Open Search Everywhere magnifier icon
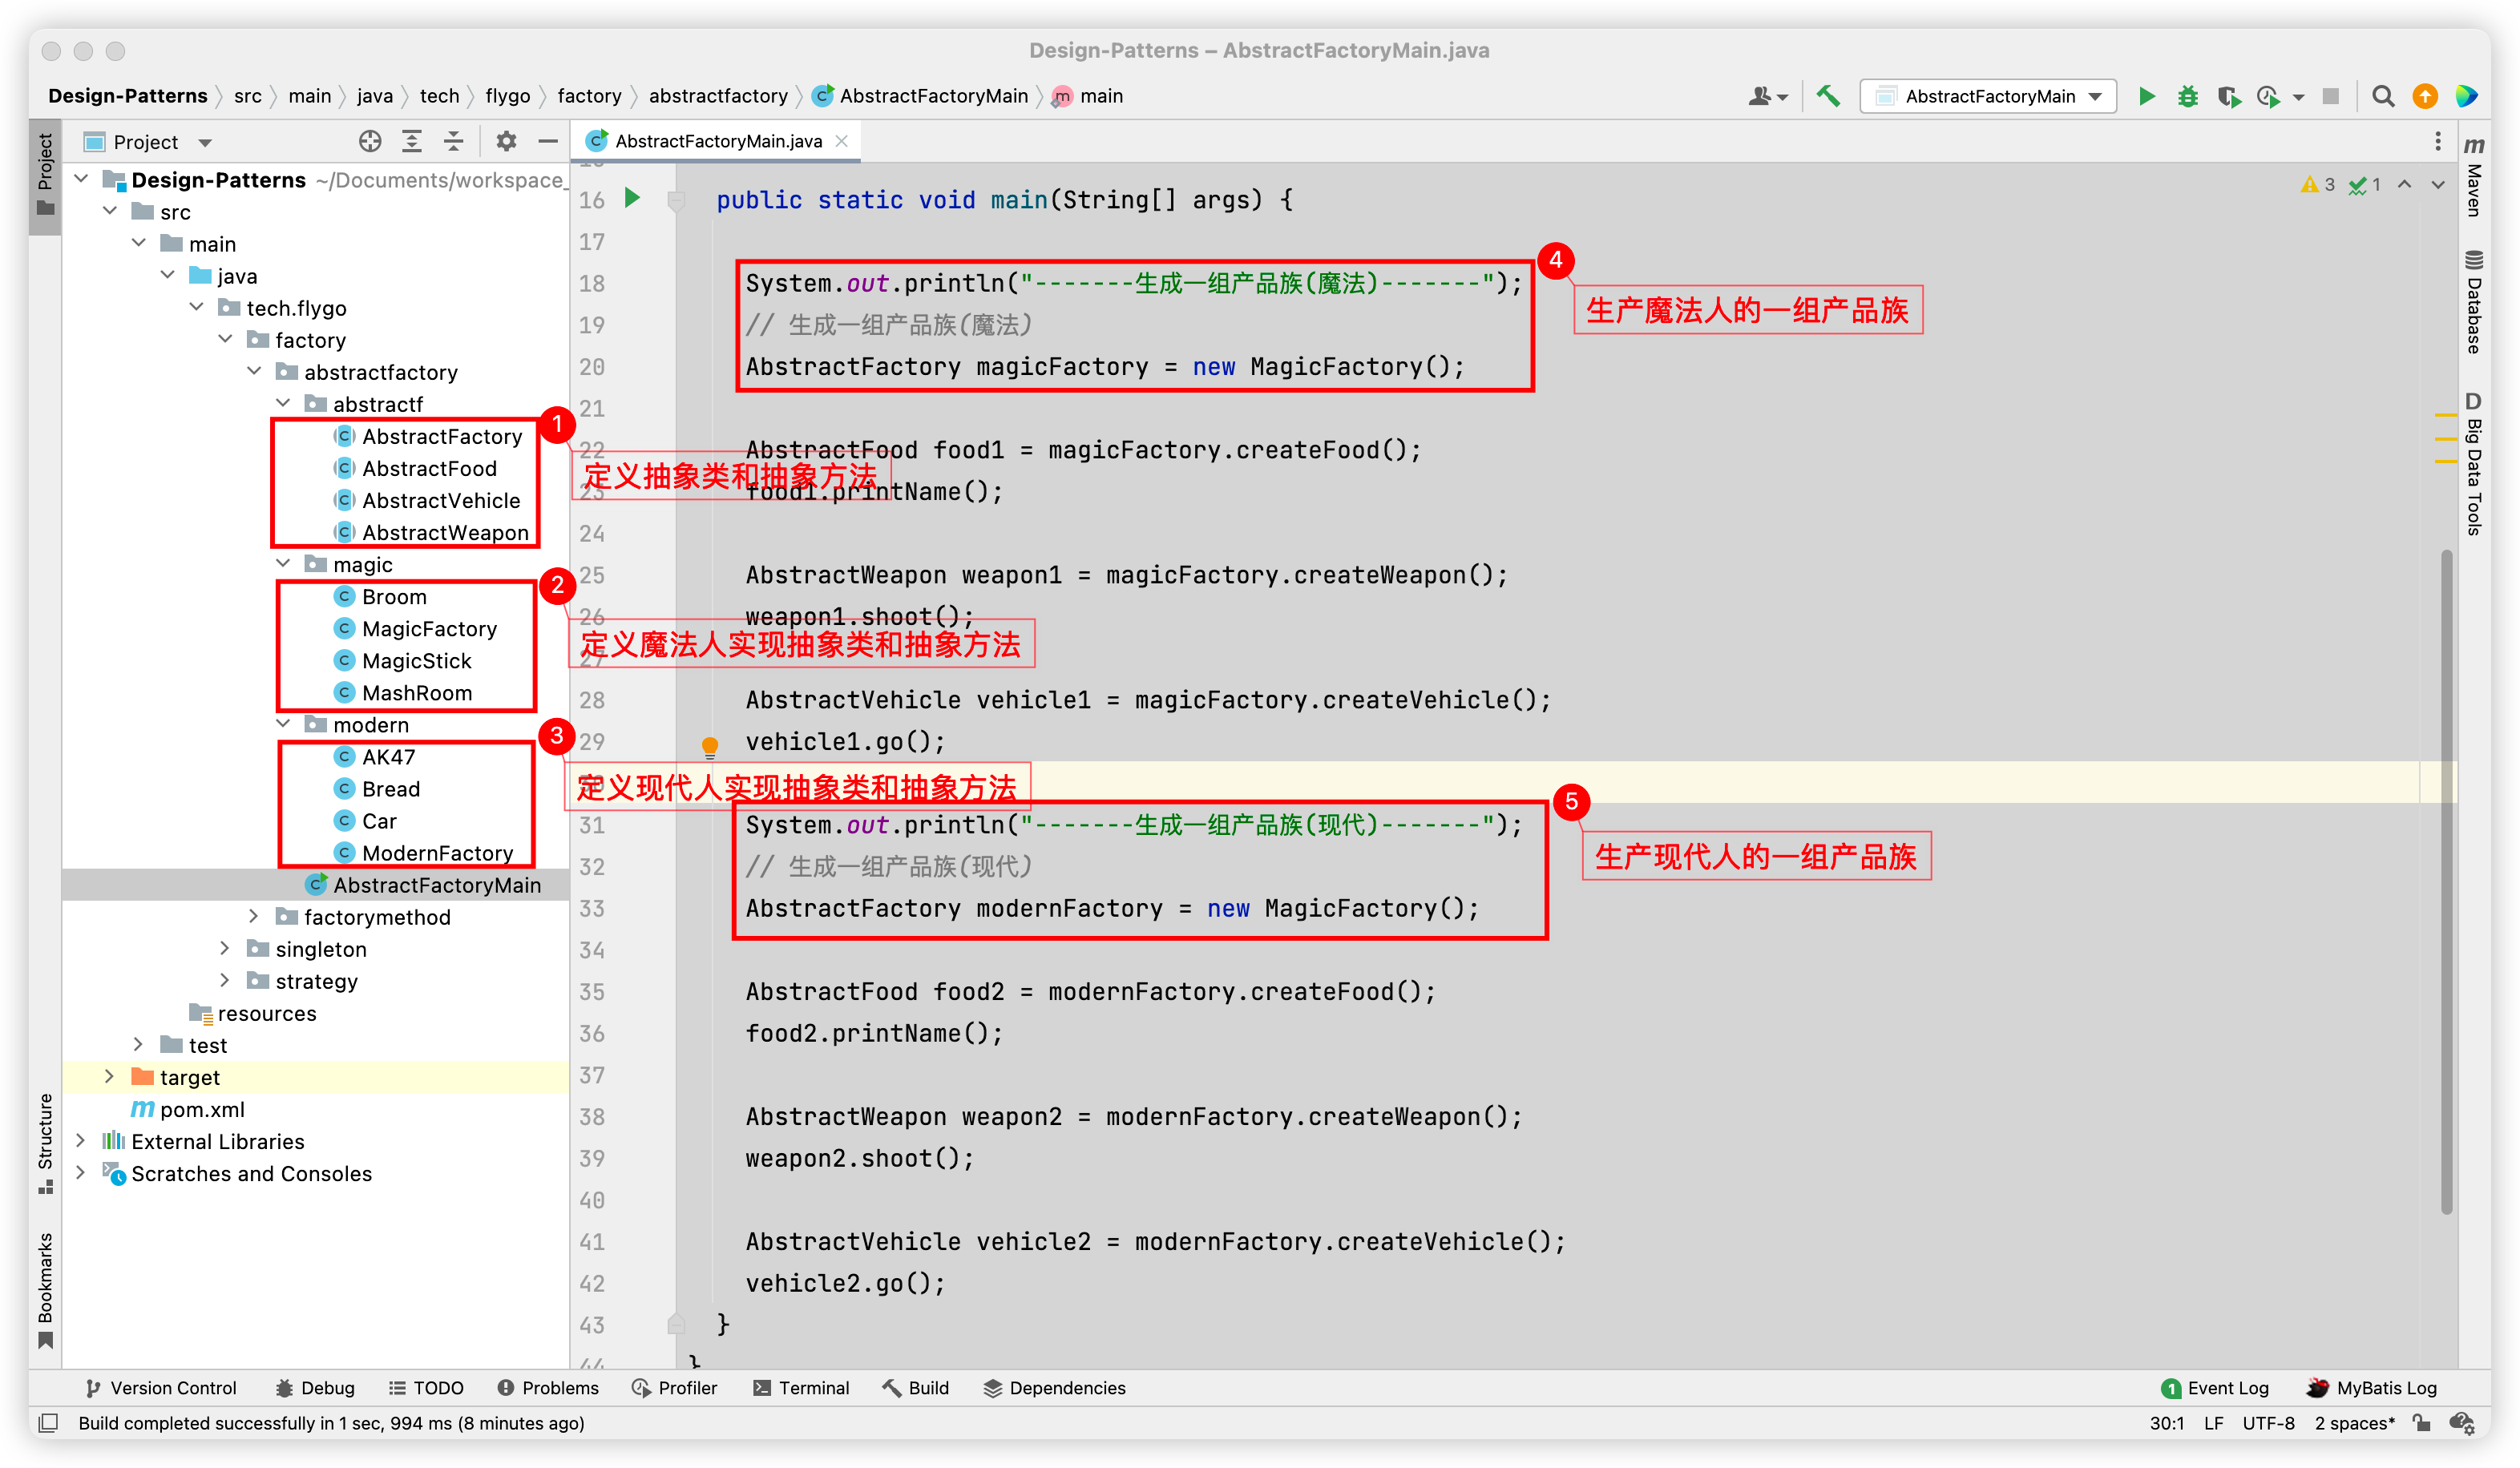Screen dimensions: 2520x1468 point(2383,96)
